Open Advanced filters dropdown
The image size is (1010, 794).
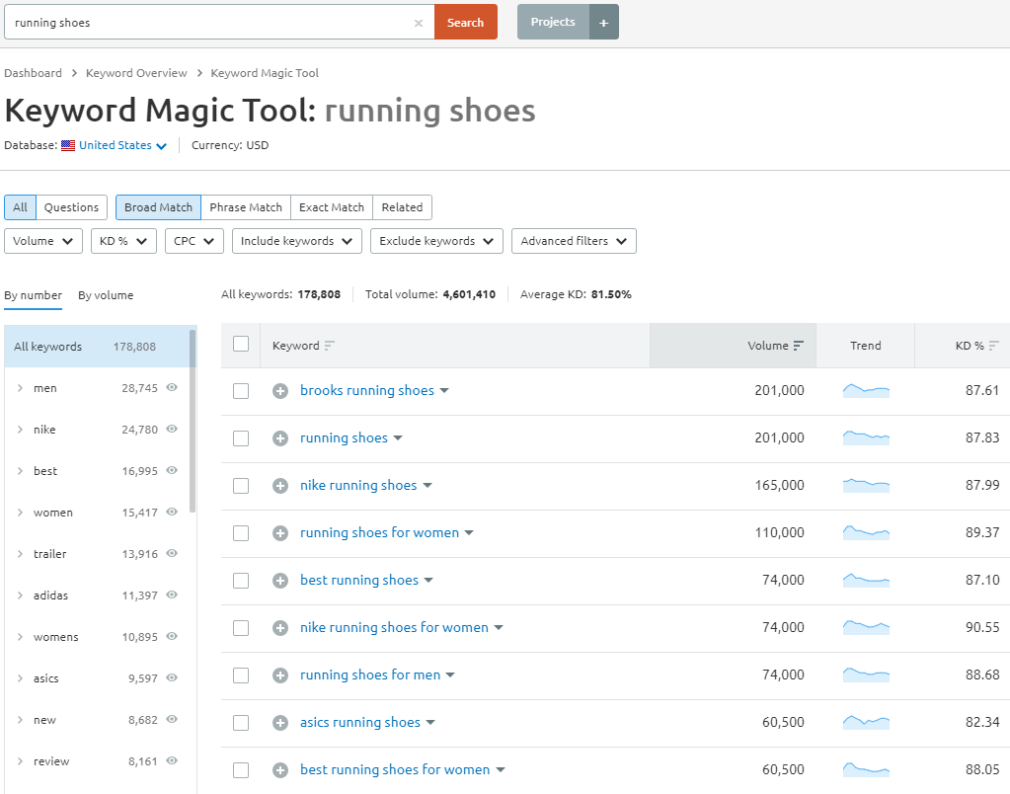[574, 241]
